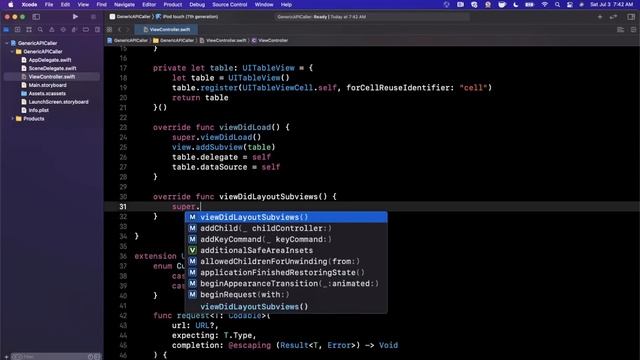Click ViewController.swift in jump bar

pos(223,40)
